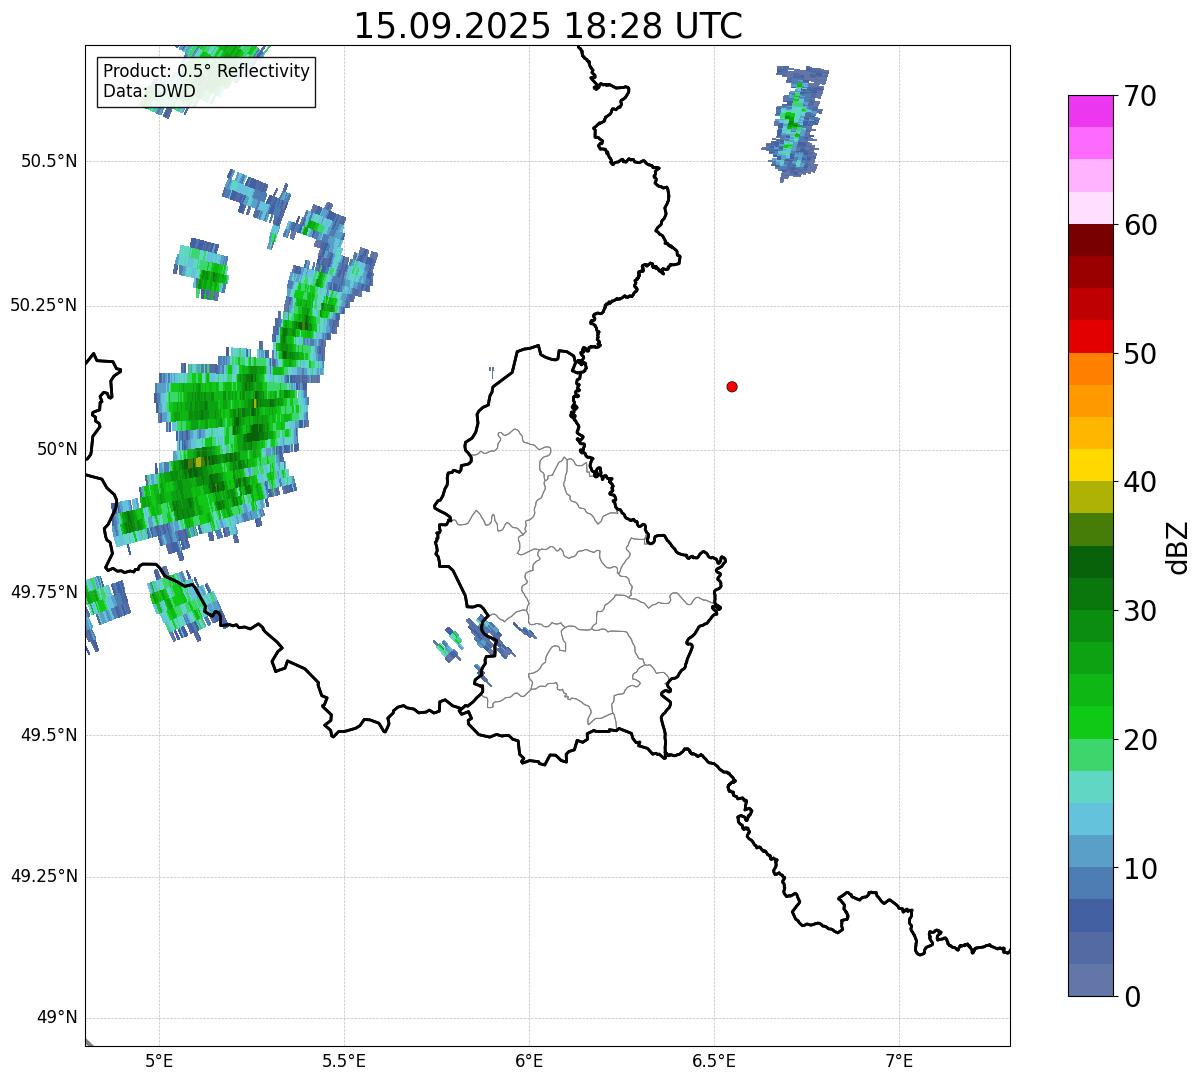Click the bright red colorbar segment
The height and width of the screenshot is (1081, 1202).
pos(1090,336)
